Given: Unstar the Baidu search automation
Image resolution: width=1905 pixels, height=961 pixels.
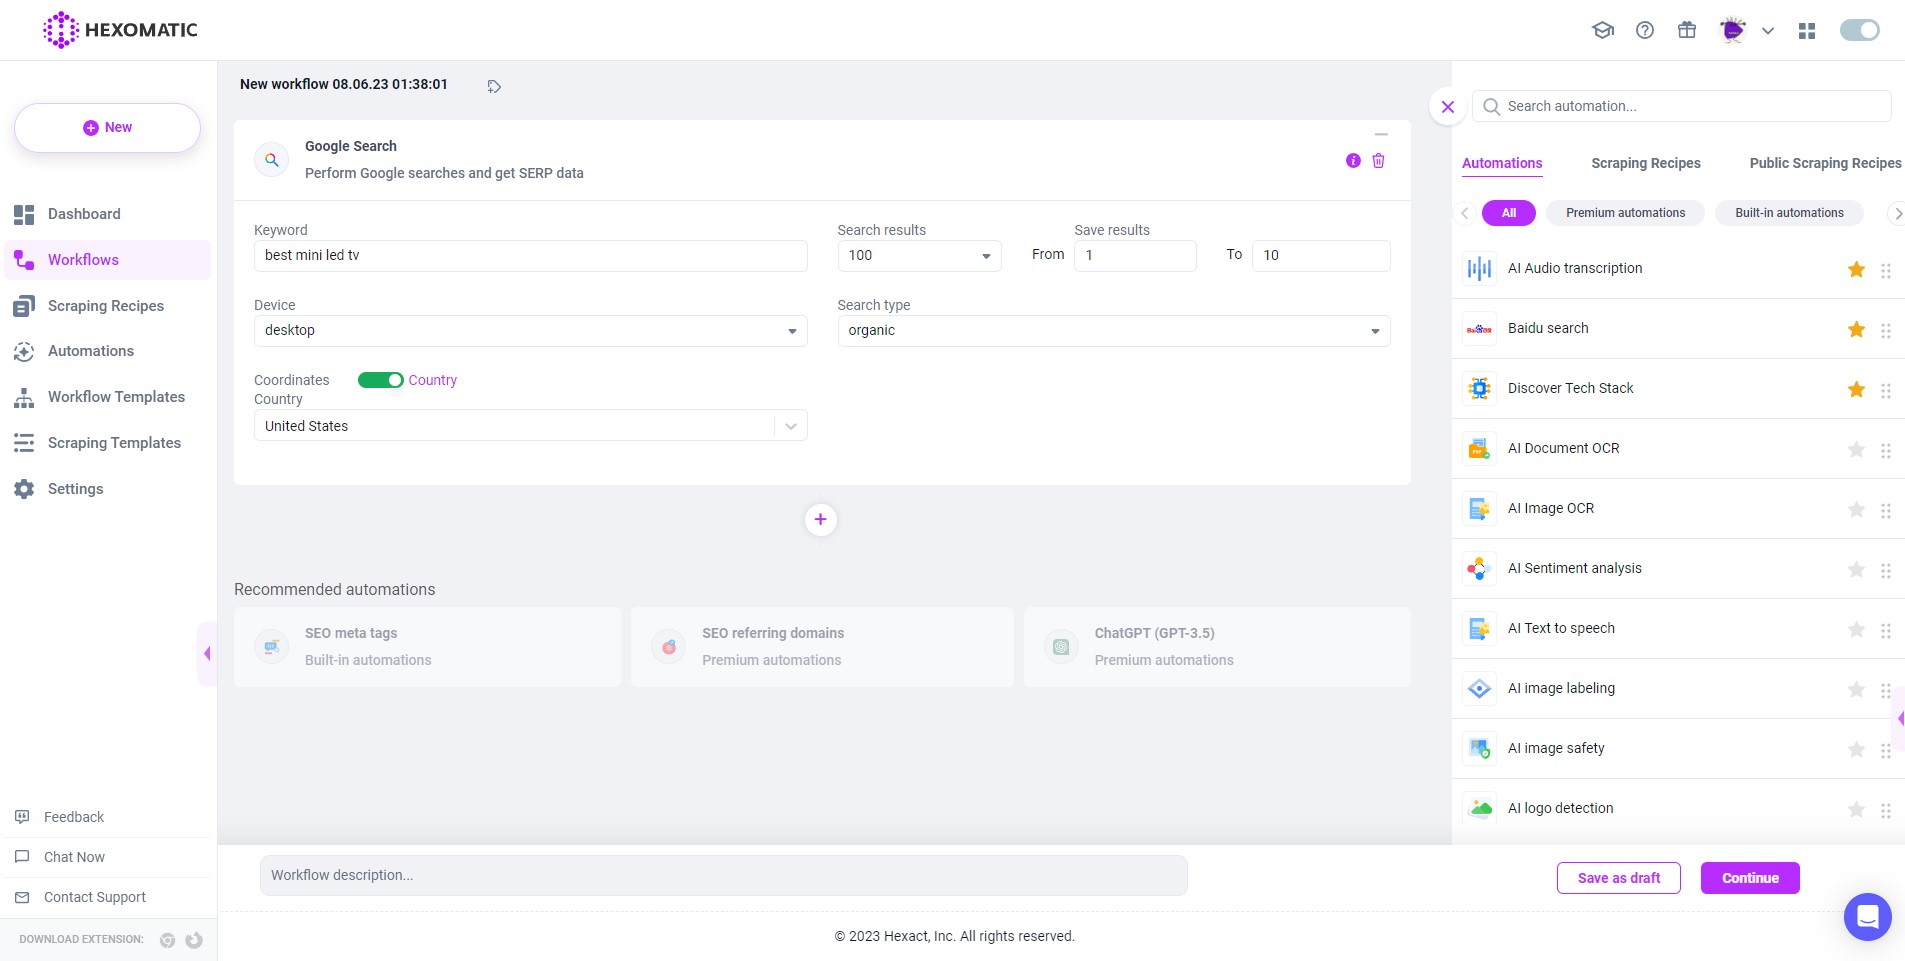Looking at the screenshot, I should [1856, 330].
